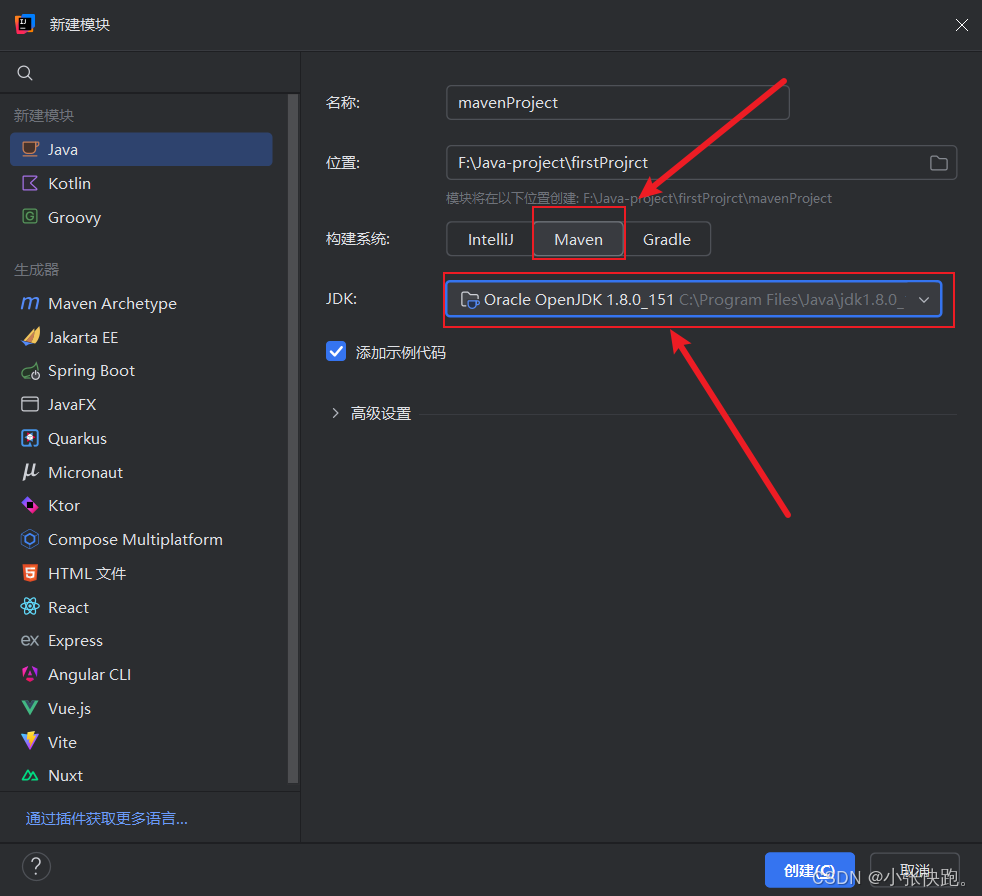This screenshot has width=982, height=896.
Task: Select JavaFX generator label
Action: 72,404
